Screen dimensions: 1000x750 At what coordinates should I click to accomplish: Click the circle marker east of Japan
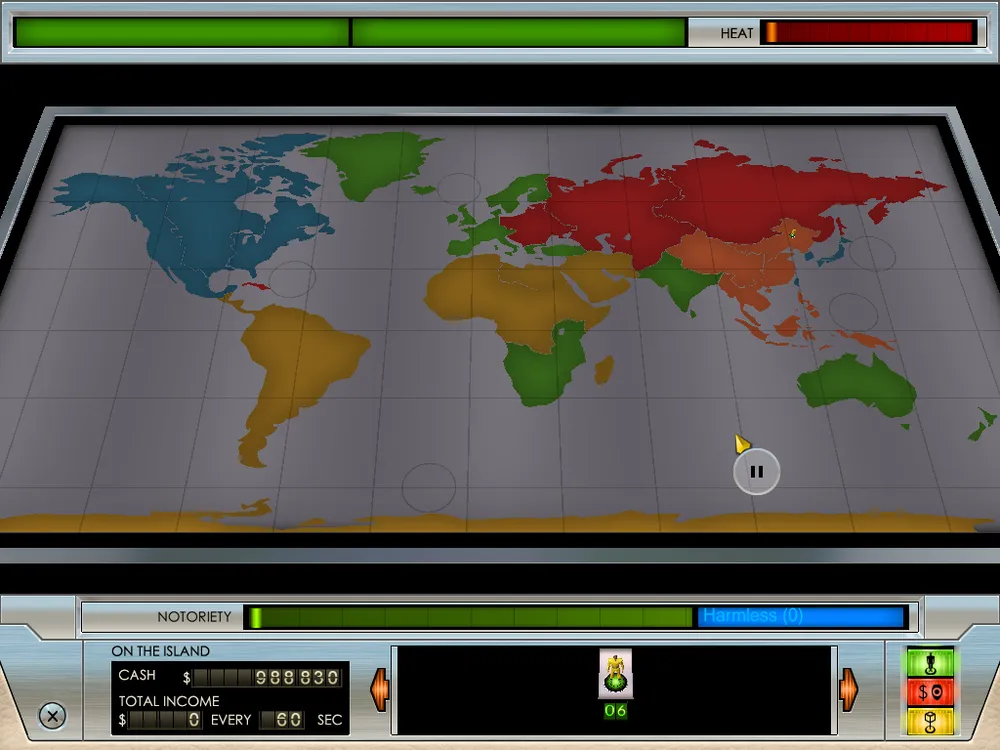(872, 253)
